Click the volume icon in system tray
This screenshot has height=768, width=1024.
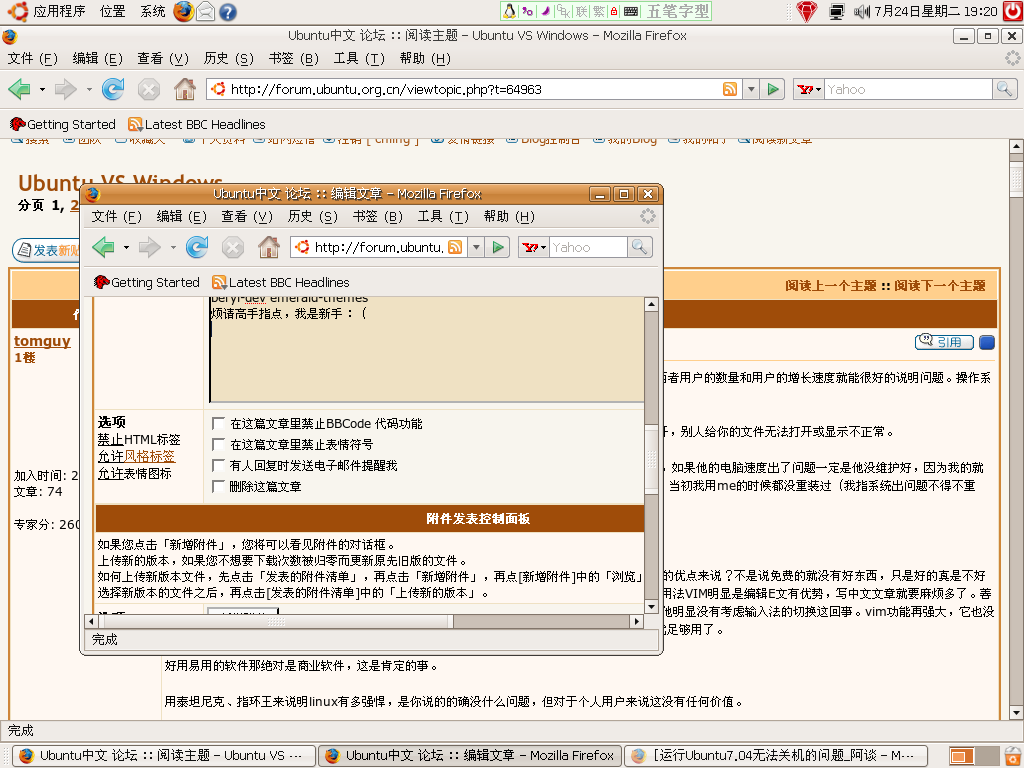(862, 11)
